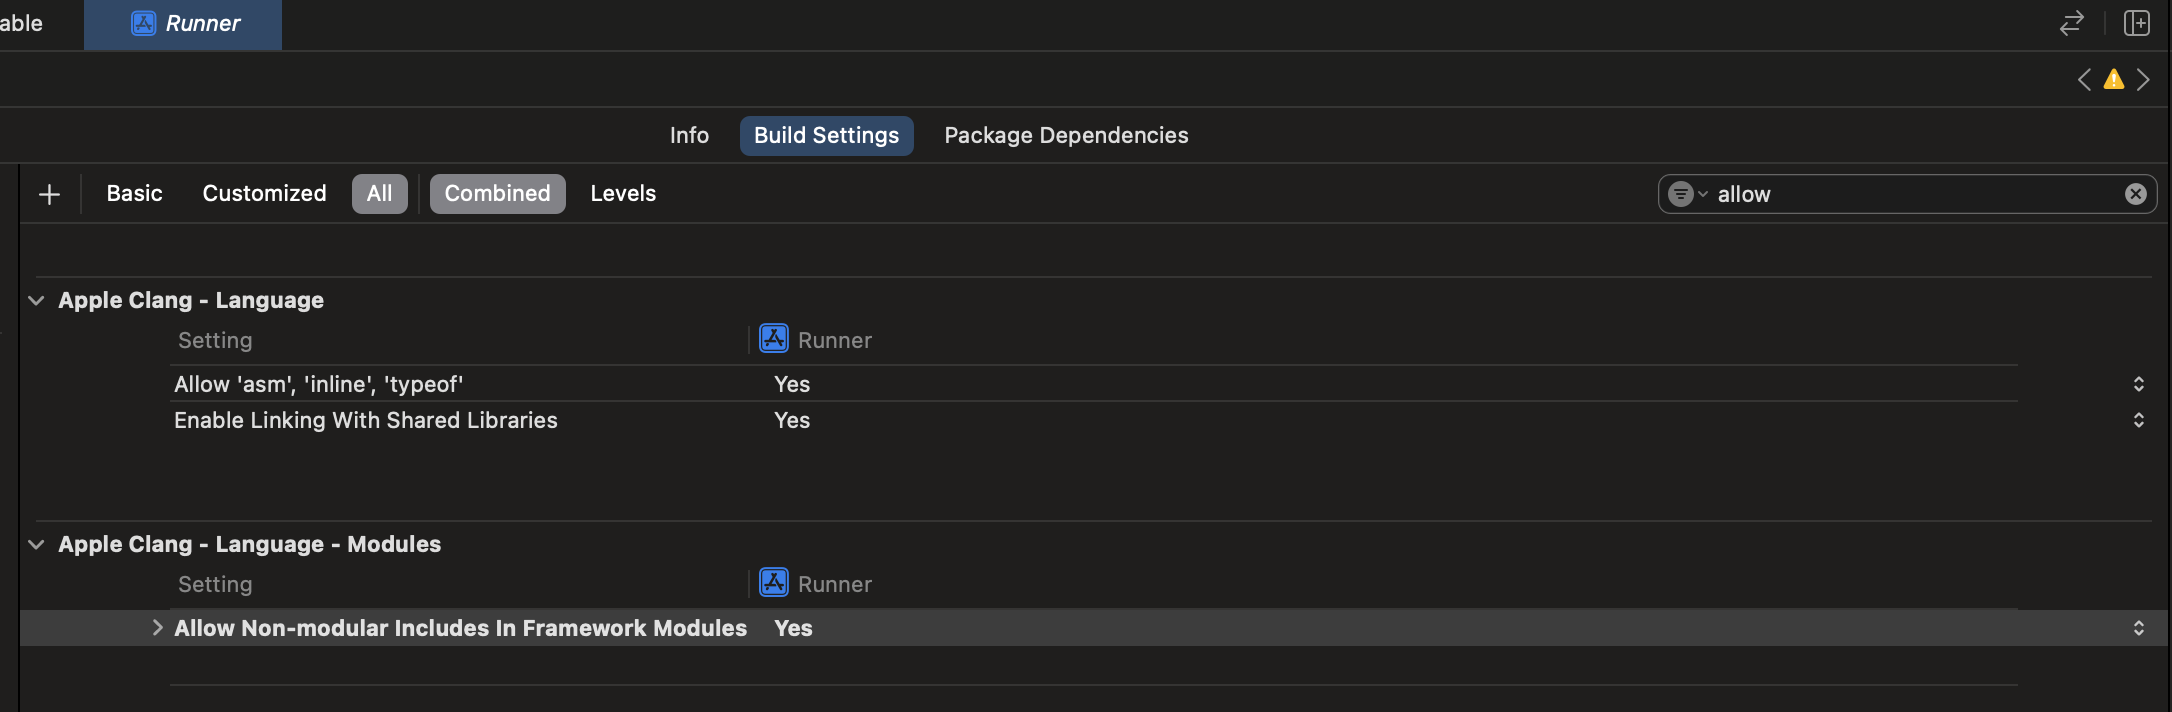Show Customized build settings
This screenshot has height=712, width=2172.
tap(264, 194)
